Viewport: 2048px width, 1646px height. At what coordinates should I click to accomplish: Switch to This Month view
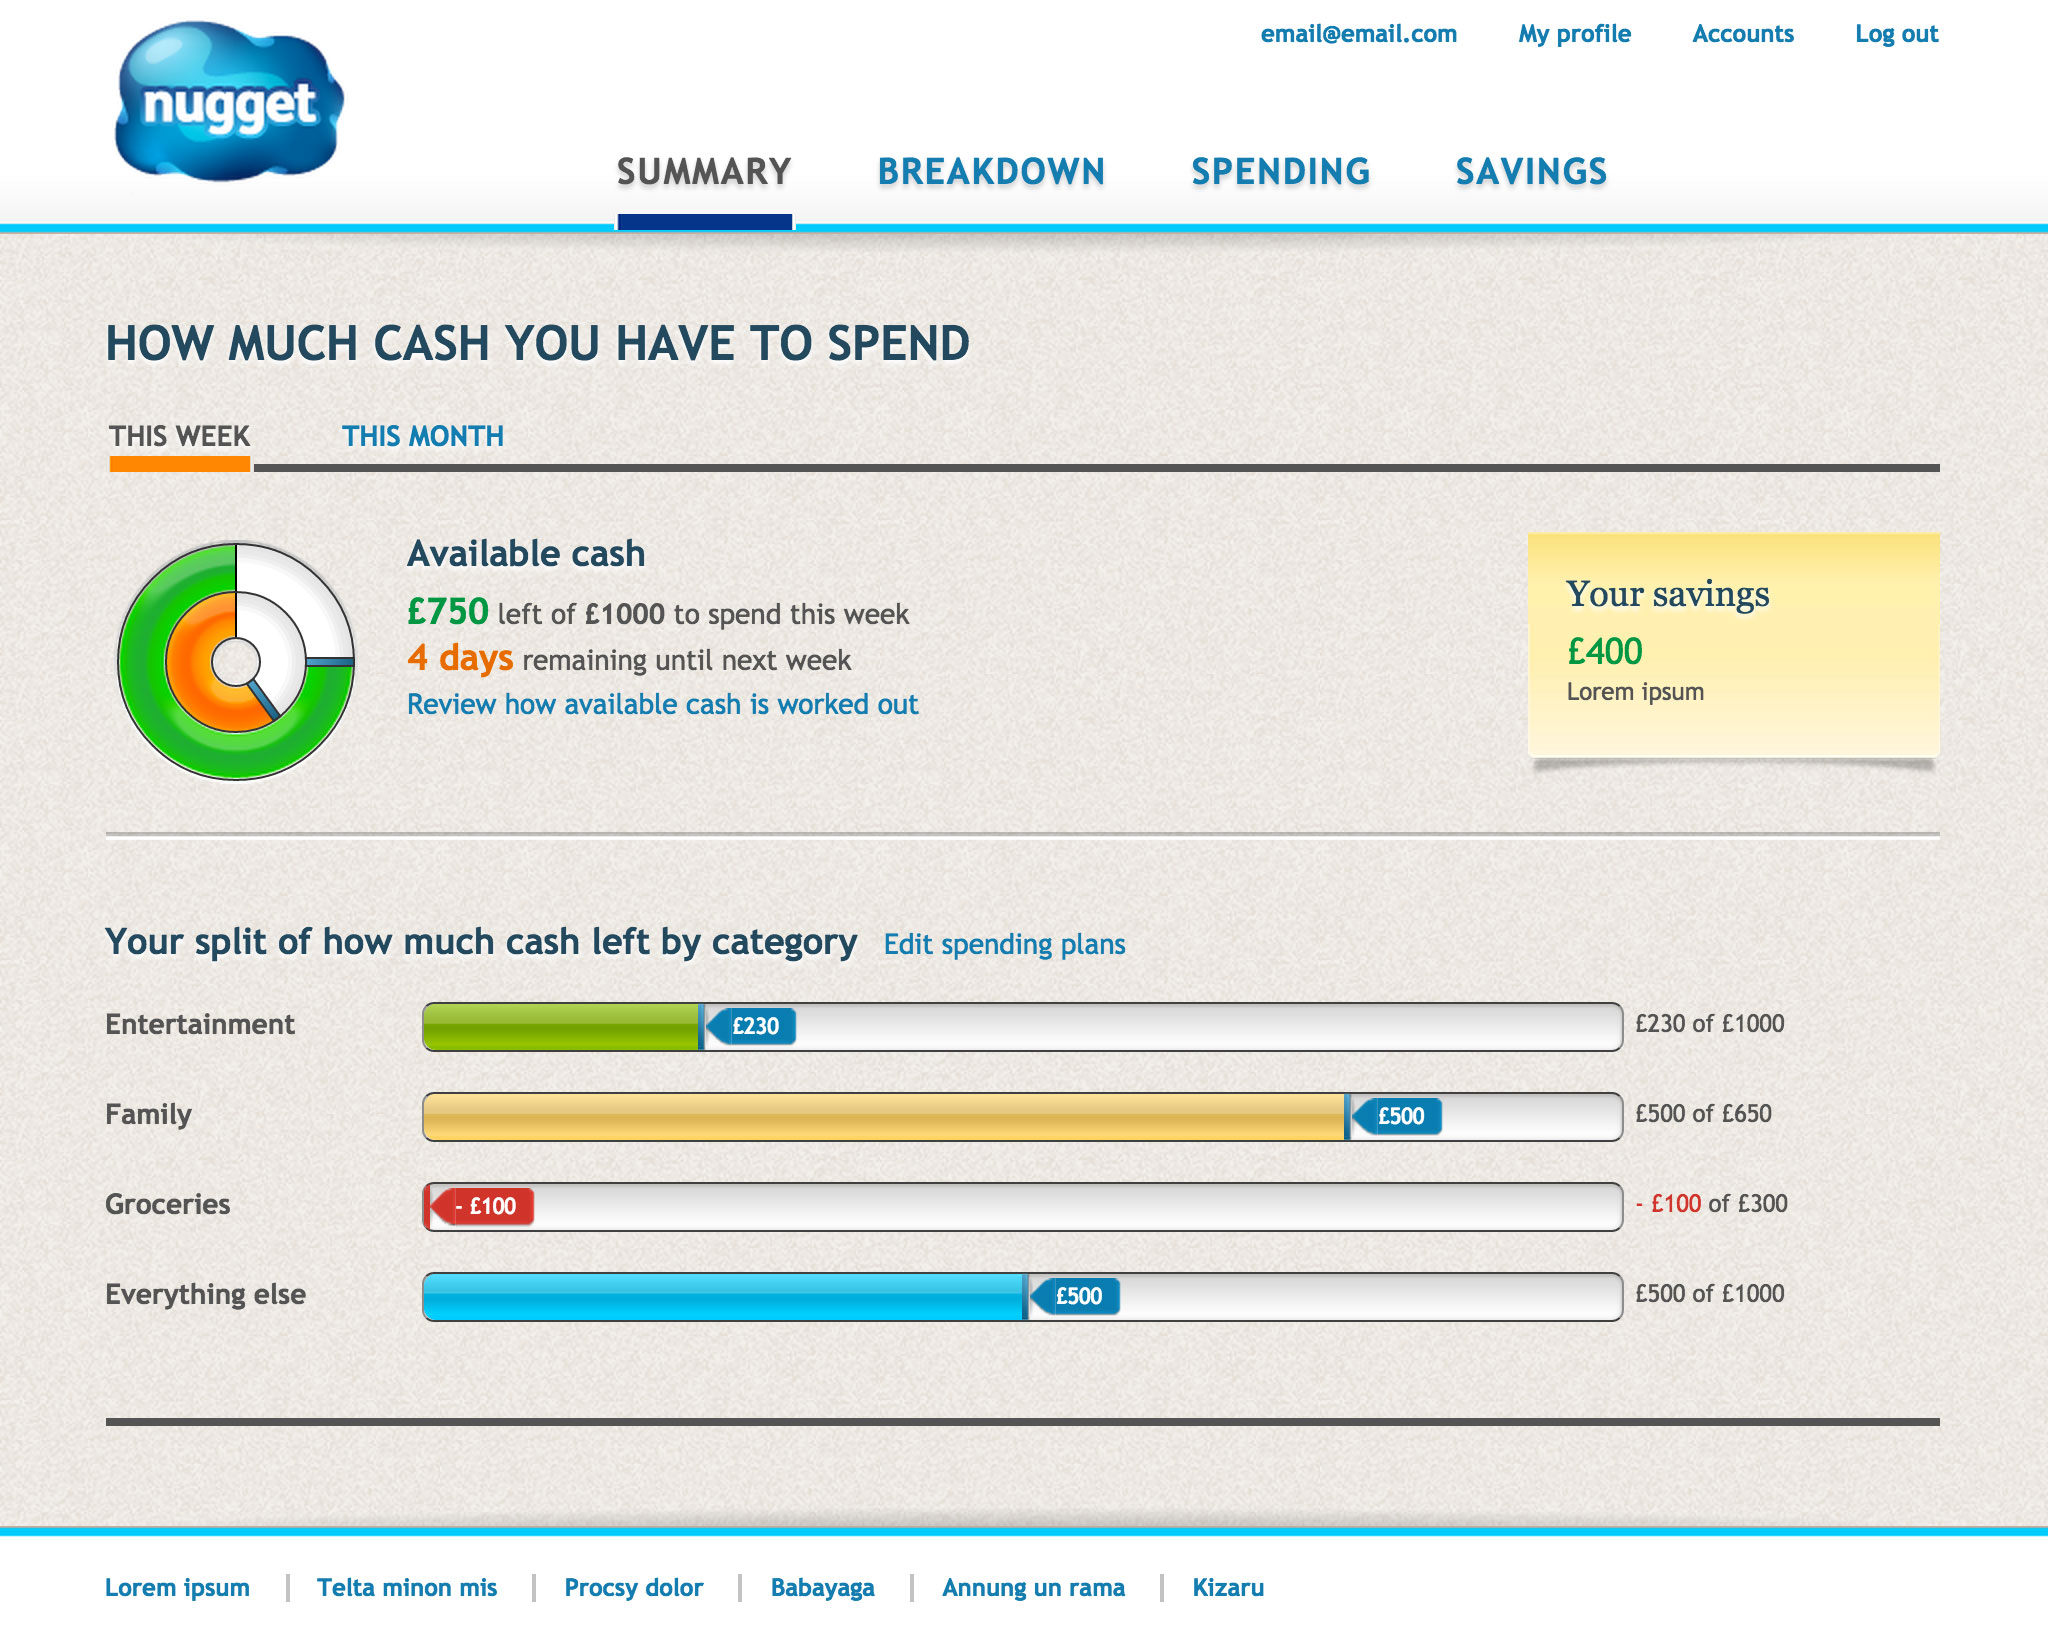(x=423, y=436)
